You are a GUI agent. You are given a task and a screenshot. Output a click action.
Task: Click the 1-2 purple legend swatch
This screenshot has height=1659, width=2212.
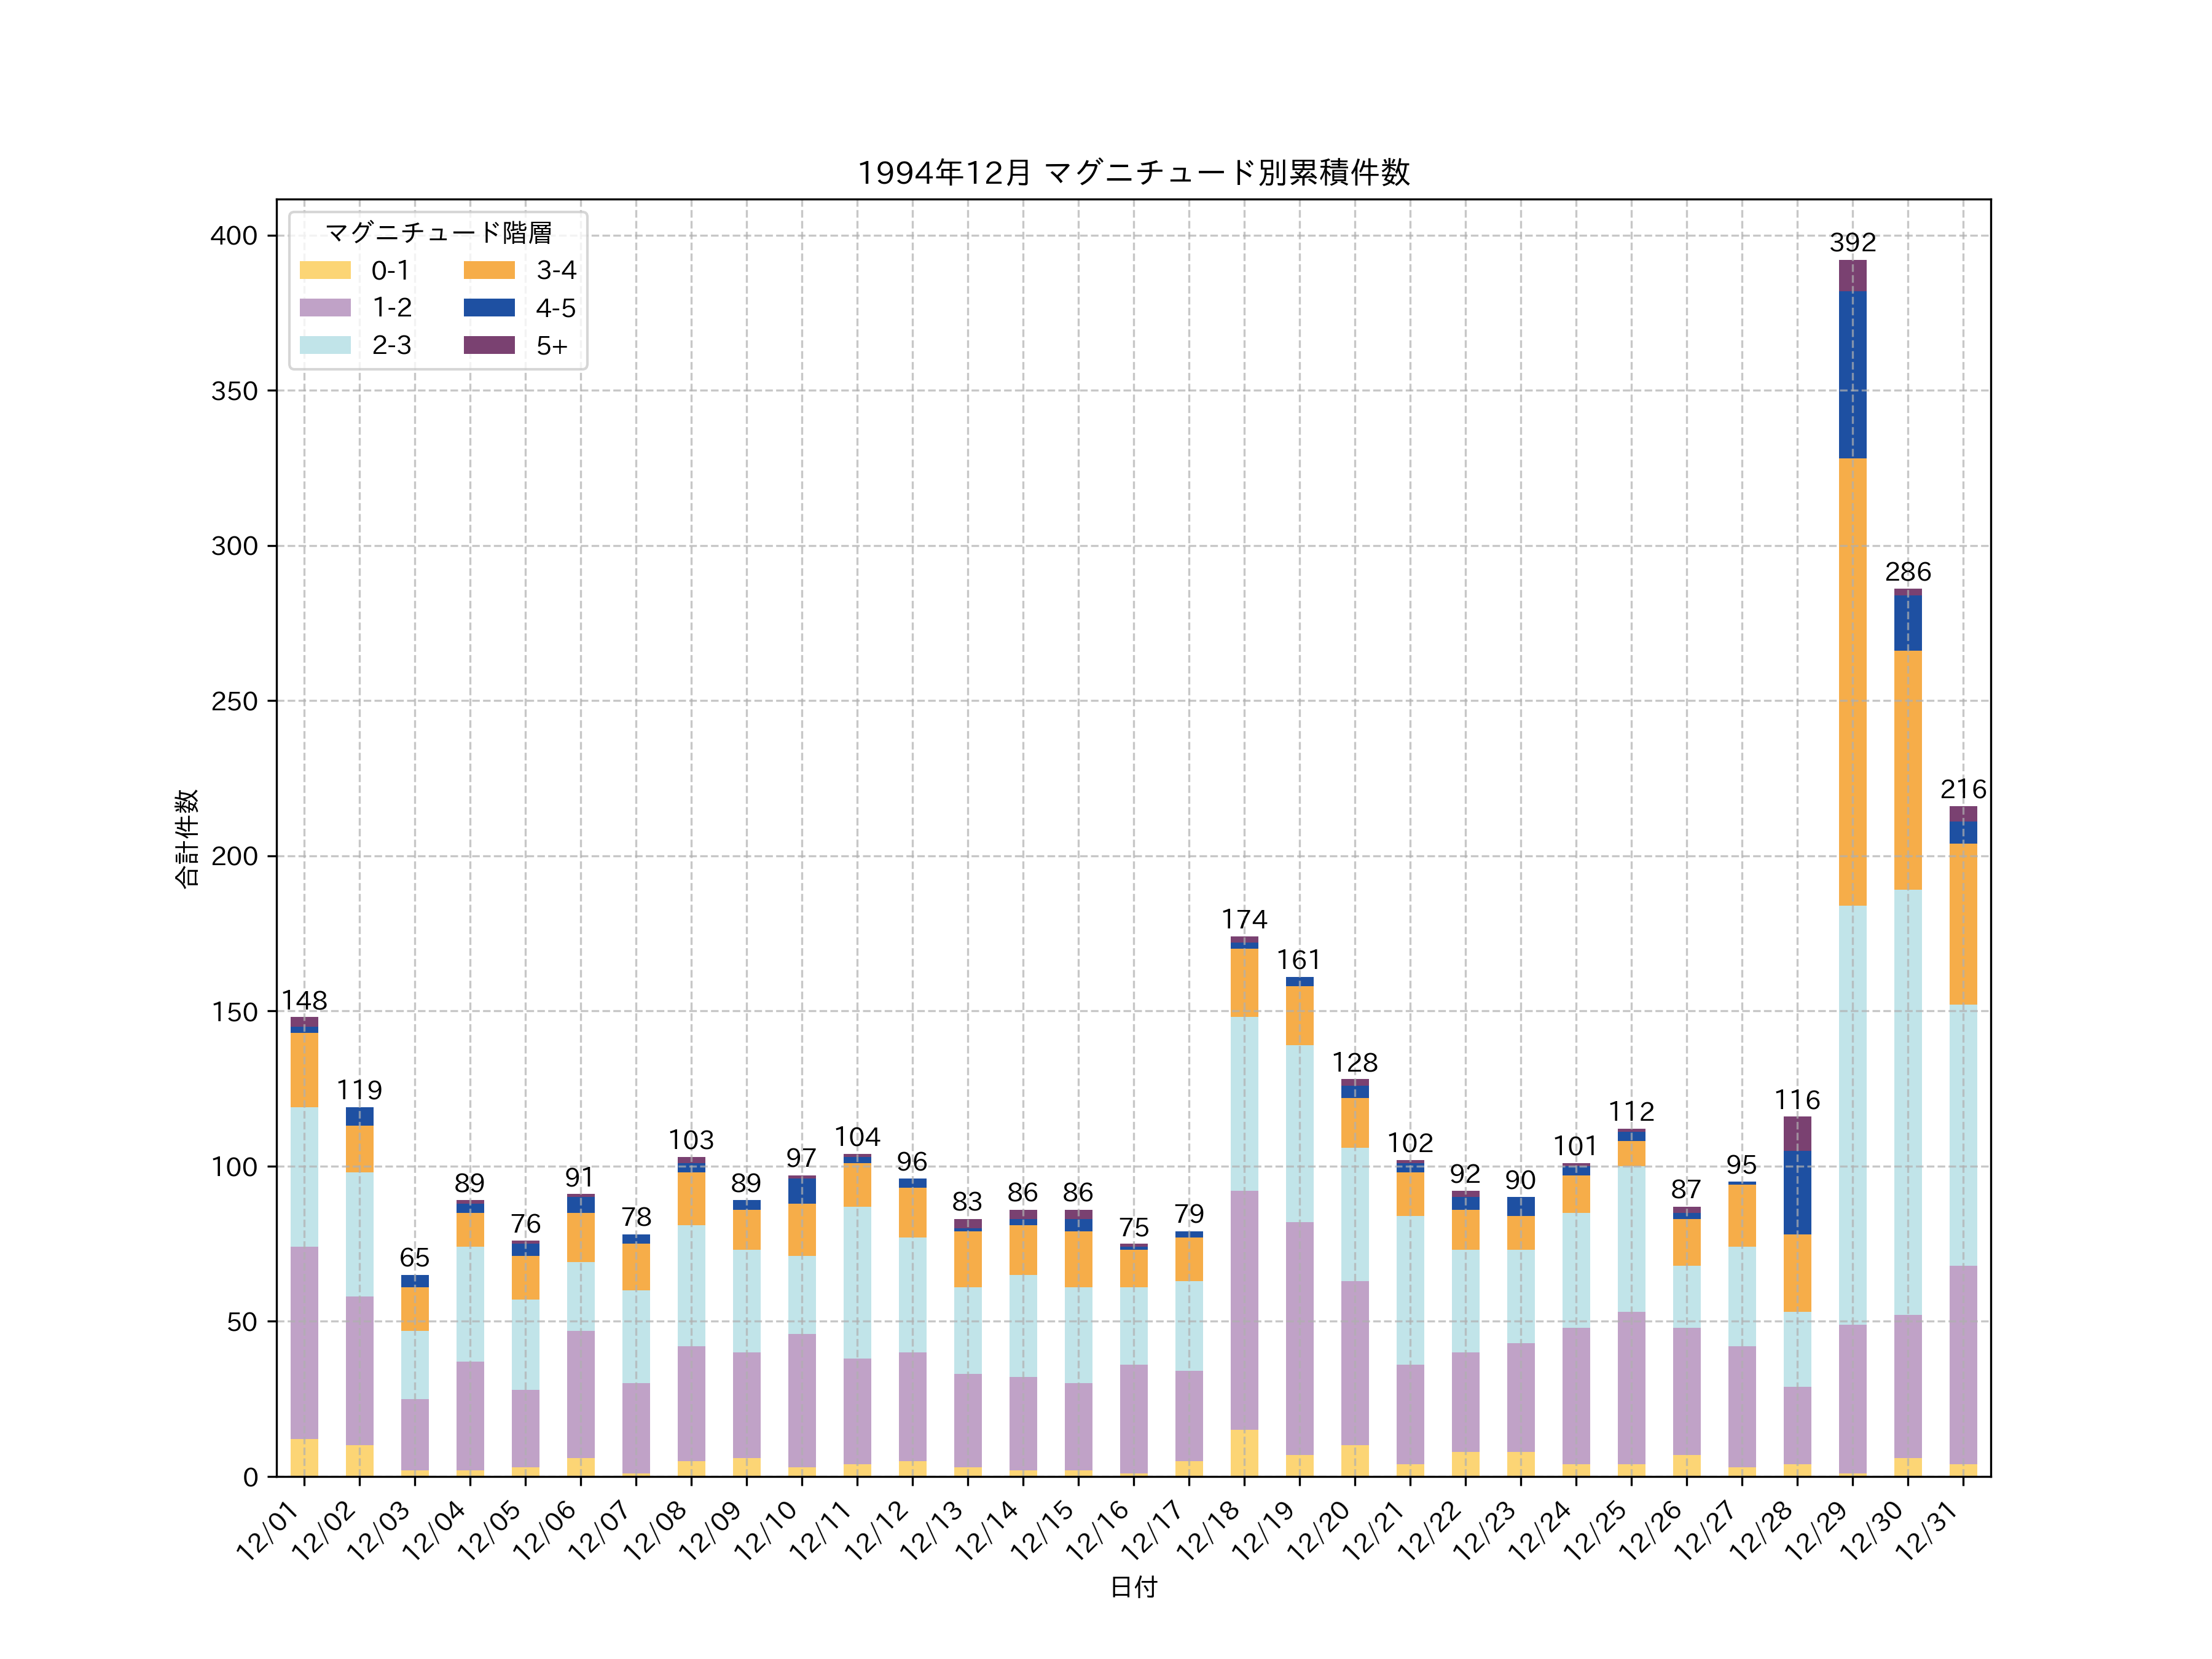click(325, 308)
